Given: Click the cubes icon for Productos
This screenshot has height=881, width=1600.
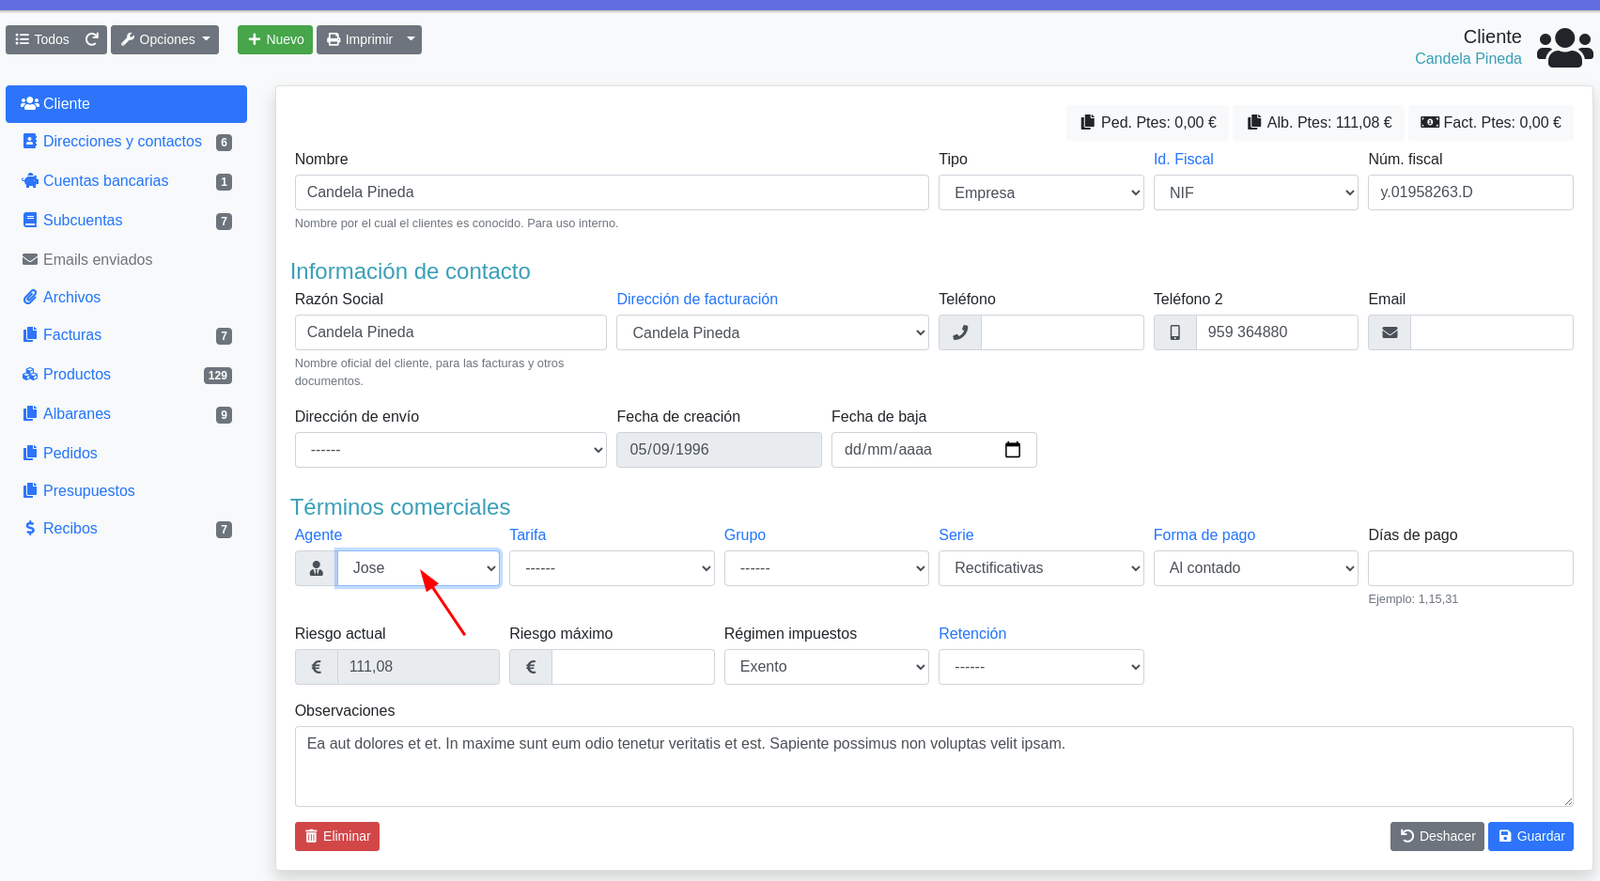Looking at the screenshot, I should [x=30, y=374].
